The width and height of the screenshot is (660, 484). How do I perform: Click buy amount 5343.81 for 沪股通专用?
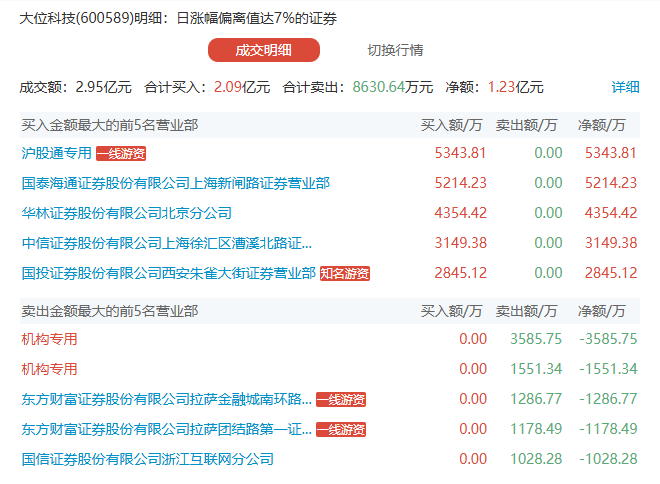[460, 153]
